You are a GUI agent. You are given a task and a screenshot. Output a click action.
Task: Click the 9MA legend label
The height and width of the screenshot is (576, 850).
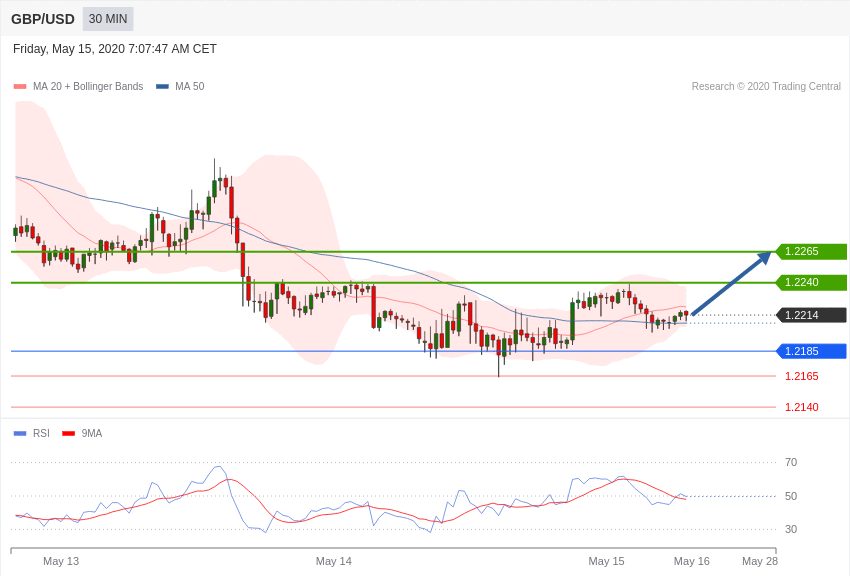[92, 433]
